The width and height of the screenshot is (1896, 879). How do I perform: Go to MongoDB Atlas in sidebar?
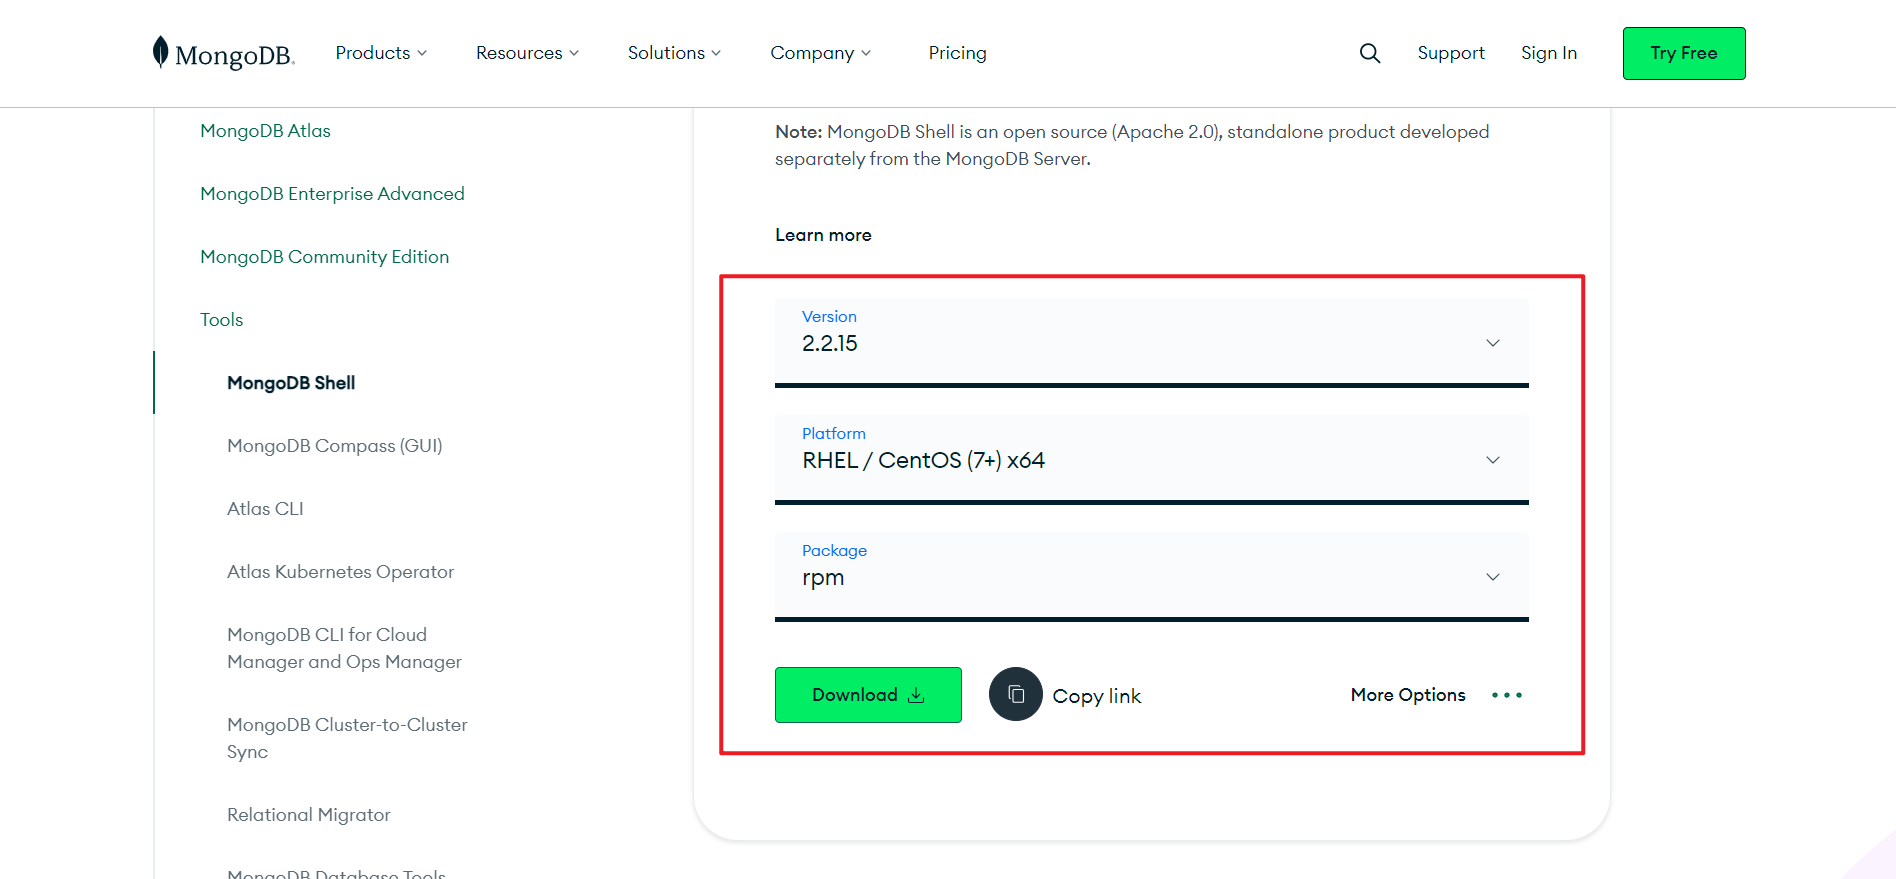pyautogui.click(x=265, y=131)
